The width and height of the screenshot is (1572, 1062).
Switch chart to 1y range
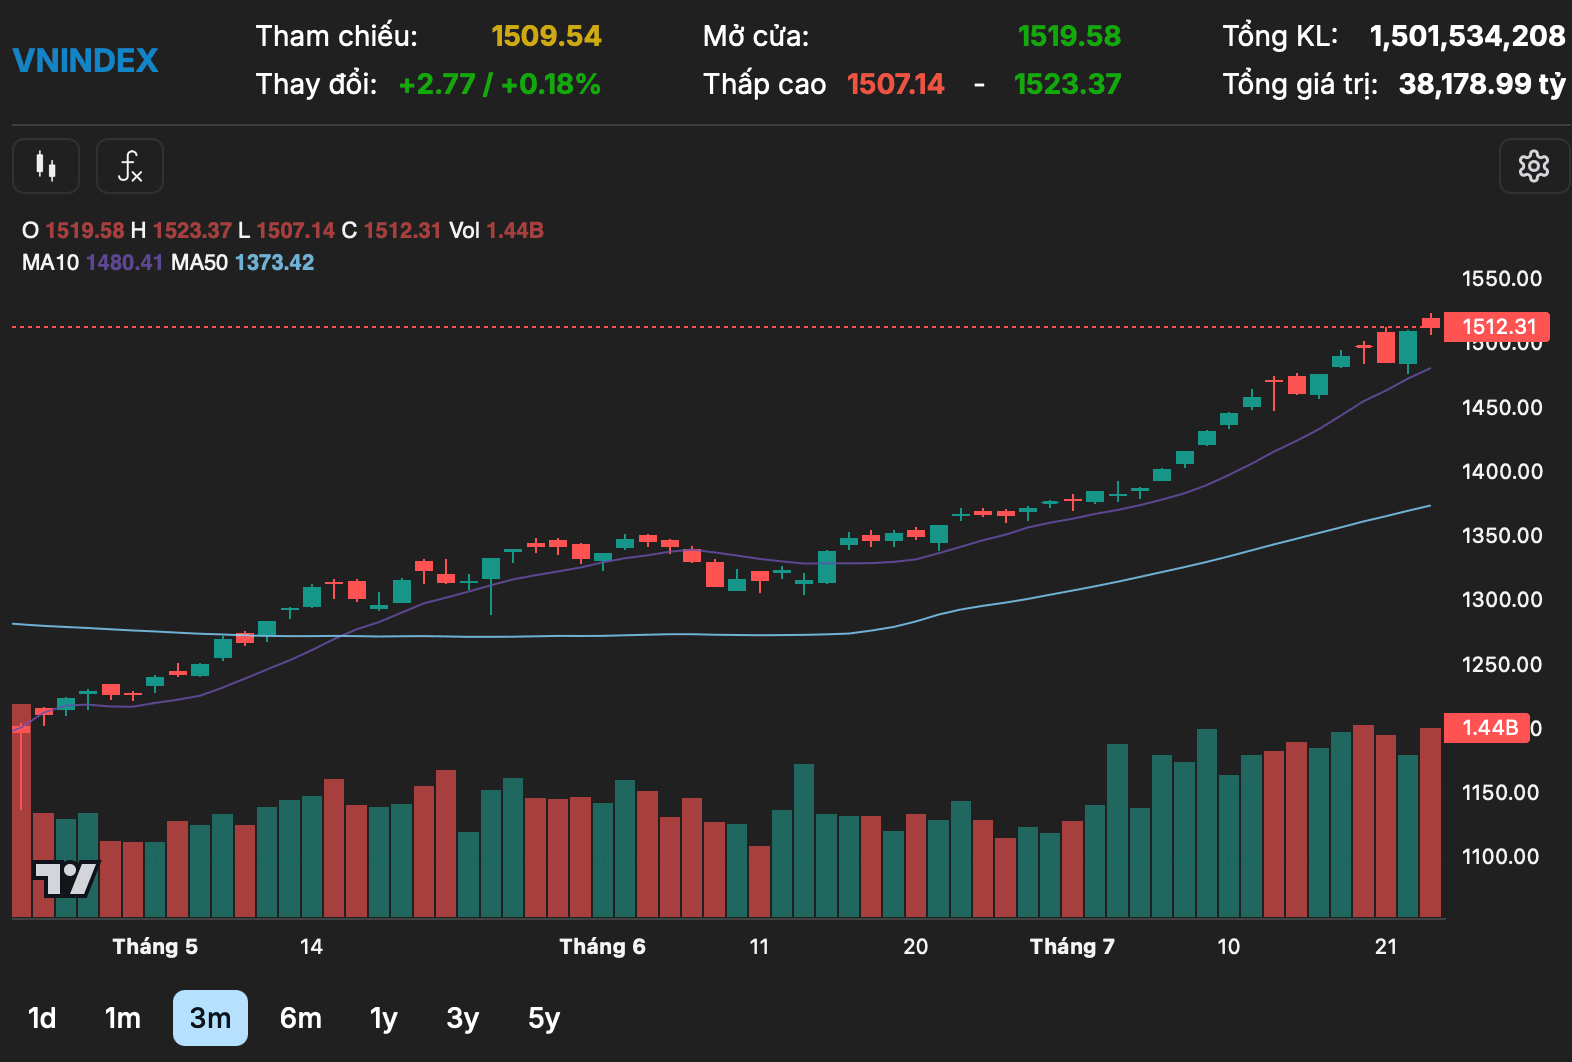coord(384,1018)
